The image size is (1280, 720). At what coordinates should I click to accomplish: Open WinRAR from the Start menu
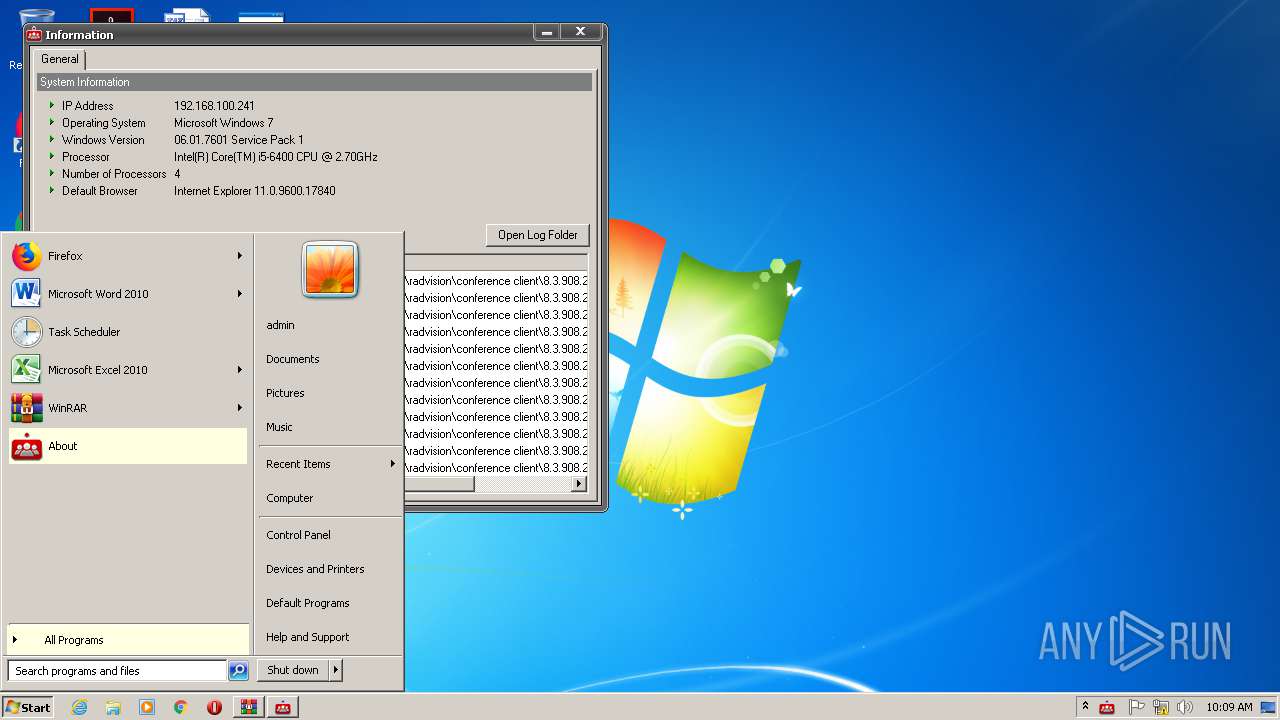pyautogui.click(x=128, y=408)
